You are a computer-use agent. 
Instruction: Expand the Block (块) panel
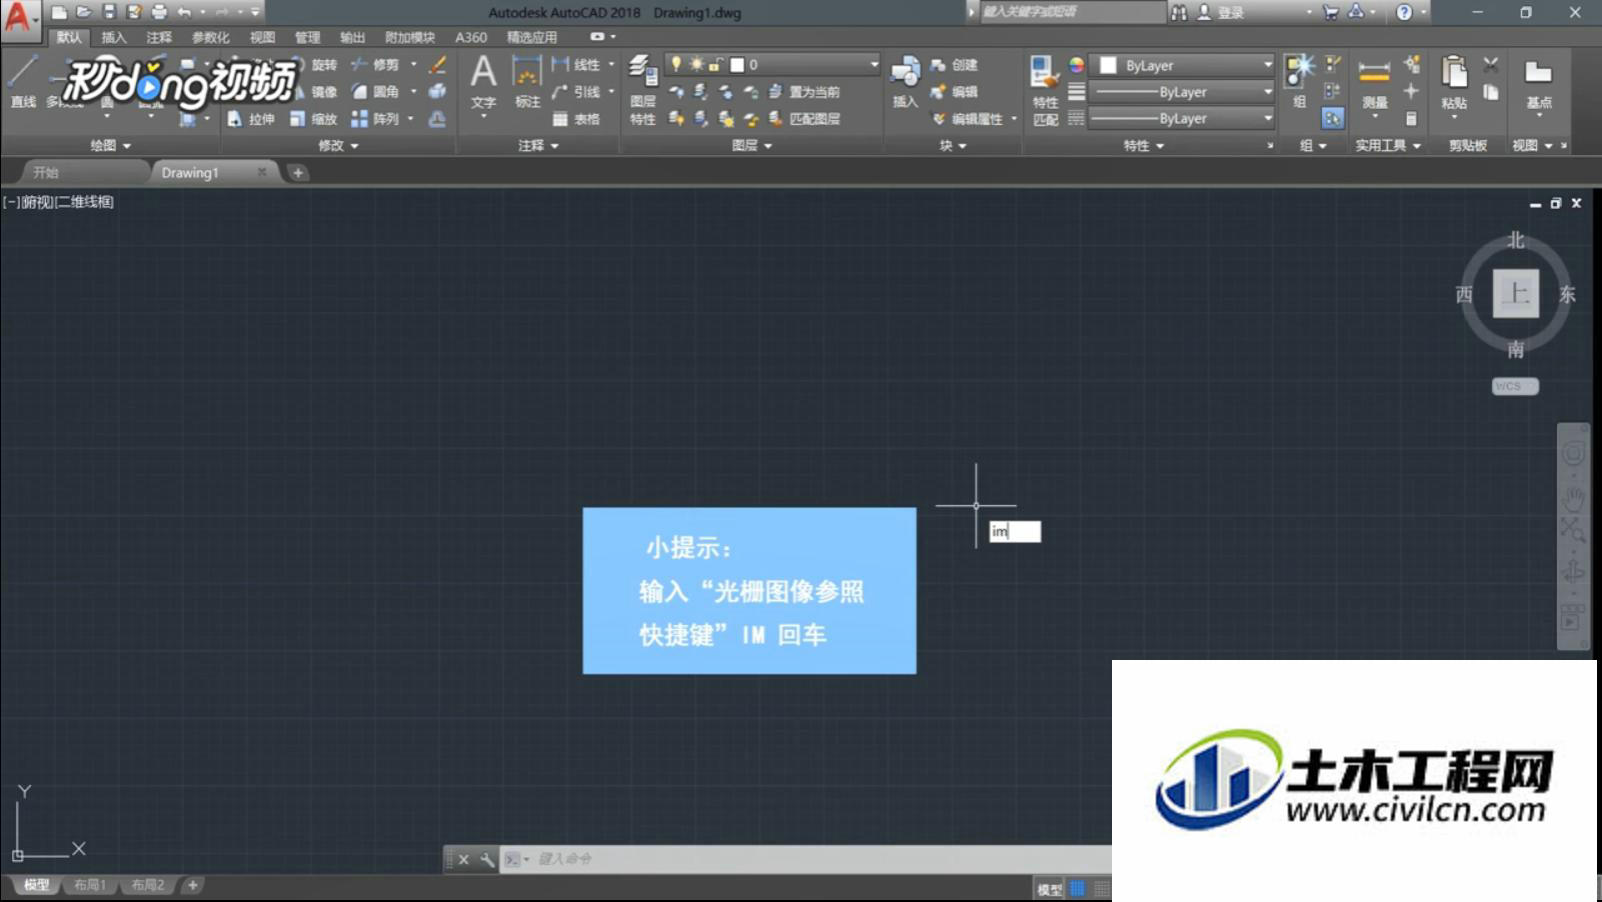pos(953,146)
